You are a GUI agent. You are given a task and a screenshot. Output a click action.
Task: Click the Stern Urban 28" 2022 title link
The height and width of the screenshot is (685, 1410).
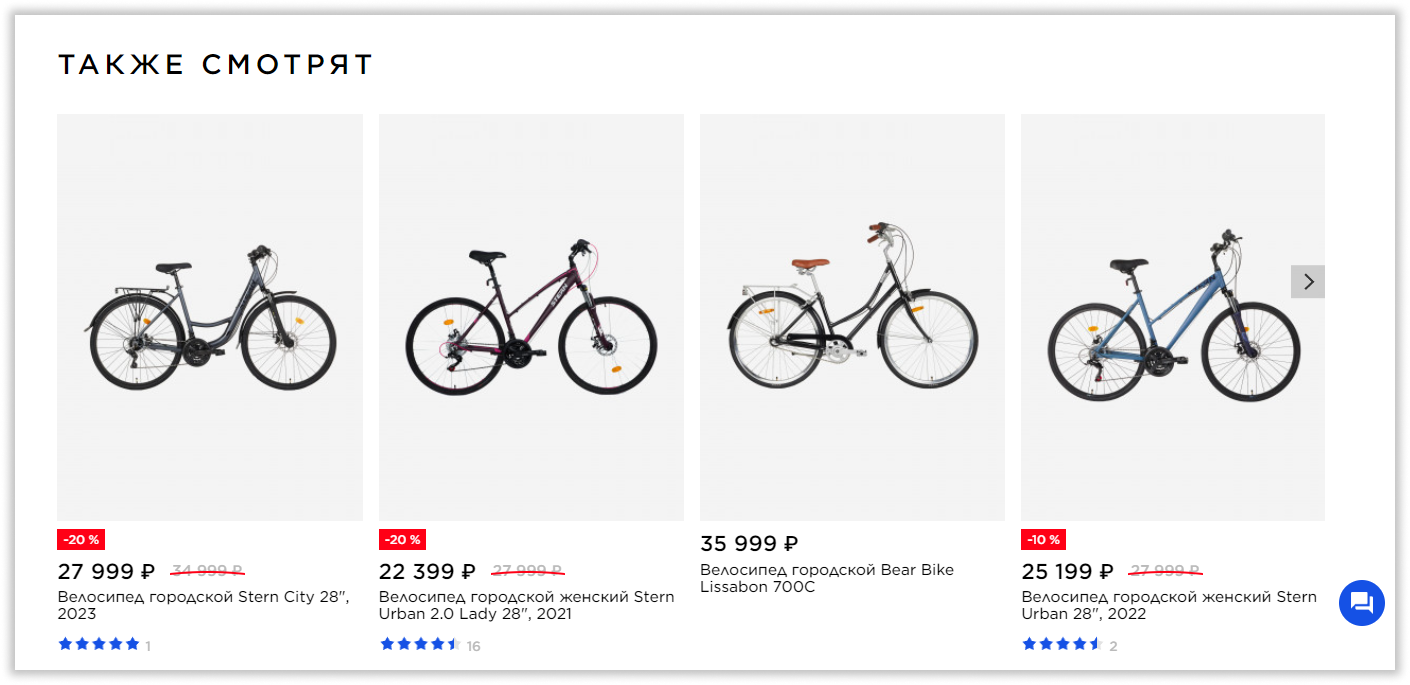click(1168, 605)
